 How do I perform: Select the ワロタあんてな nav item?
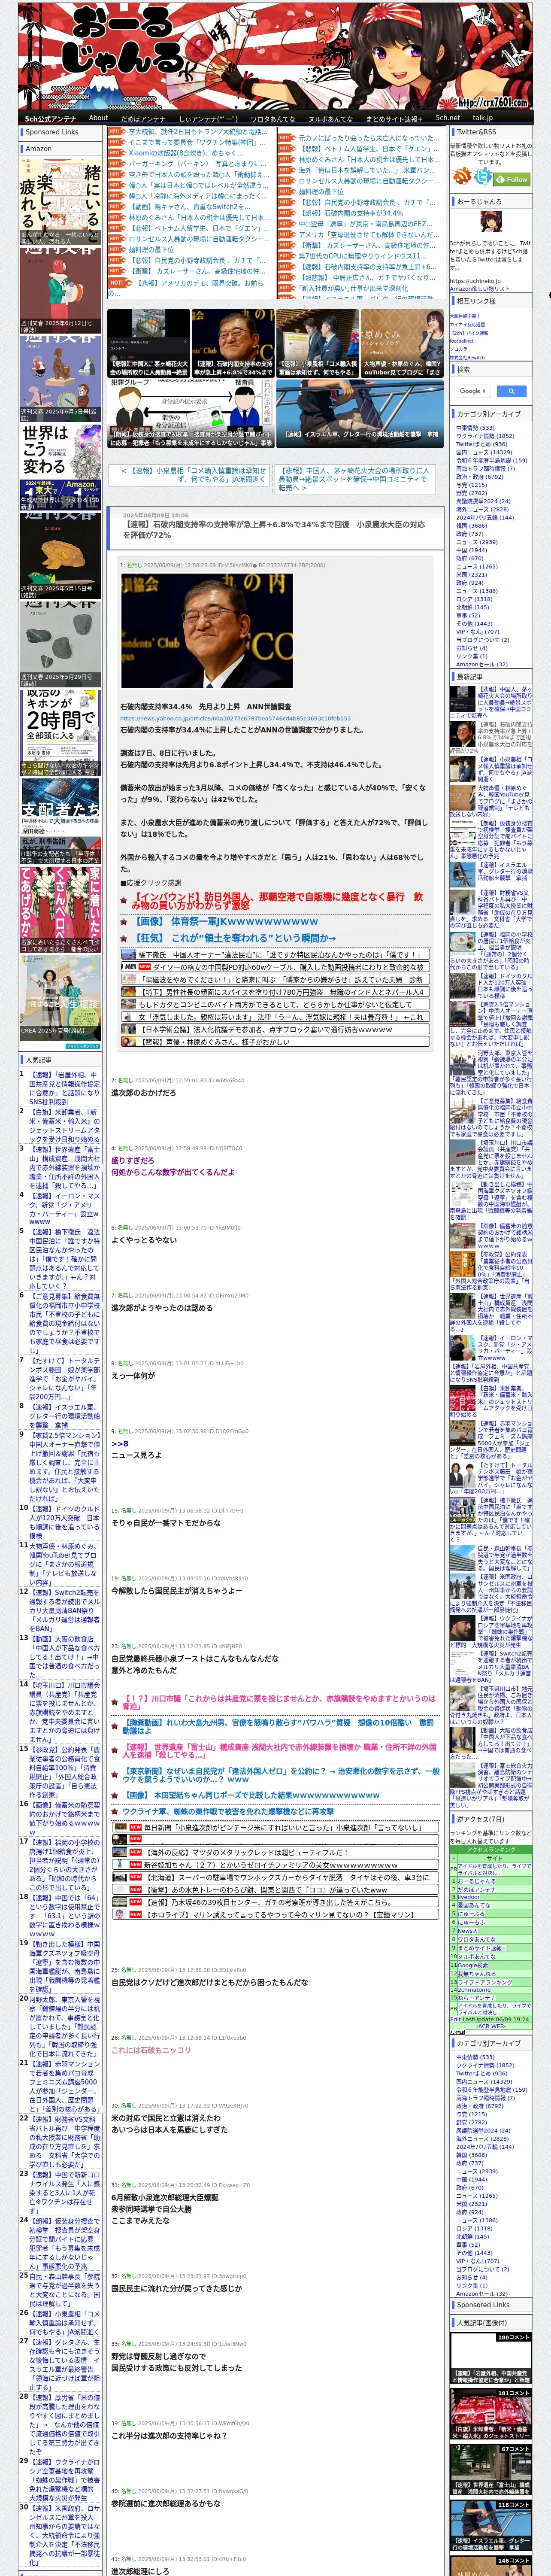pos(272,118)
